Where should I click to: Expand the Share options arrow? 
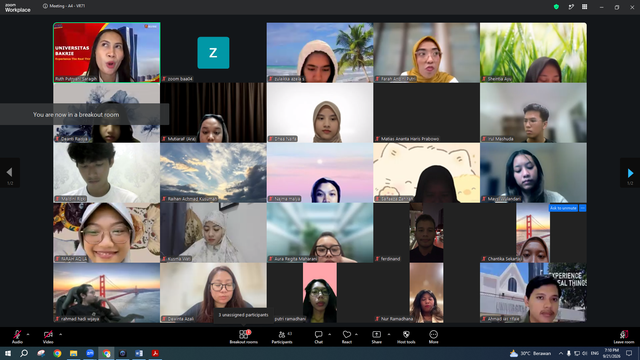[x=389, y=334]
